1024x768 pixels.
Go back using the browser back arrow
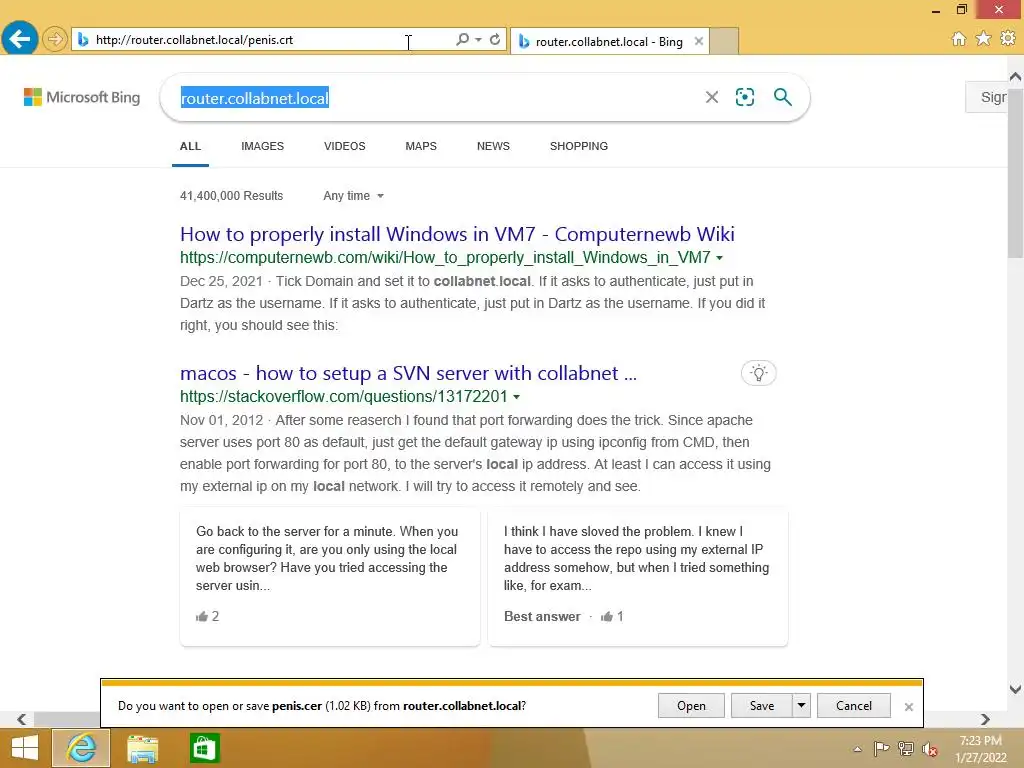(x=20, y=39)
